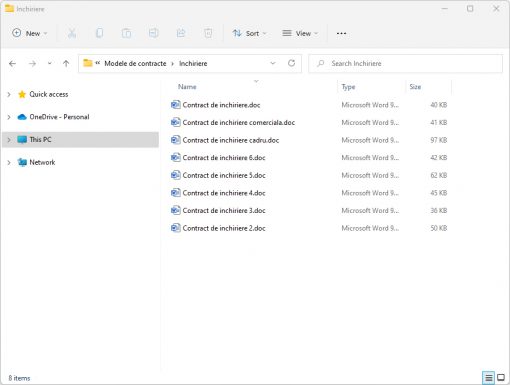Expand the Quick access tree node
This screenshot has width=510, height=385.
9,94
